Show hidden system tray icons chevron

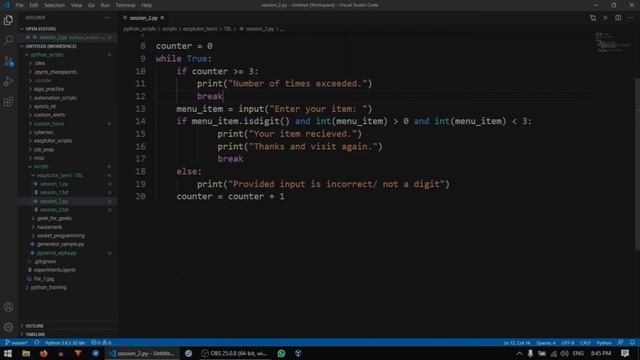[519, 353]
